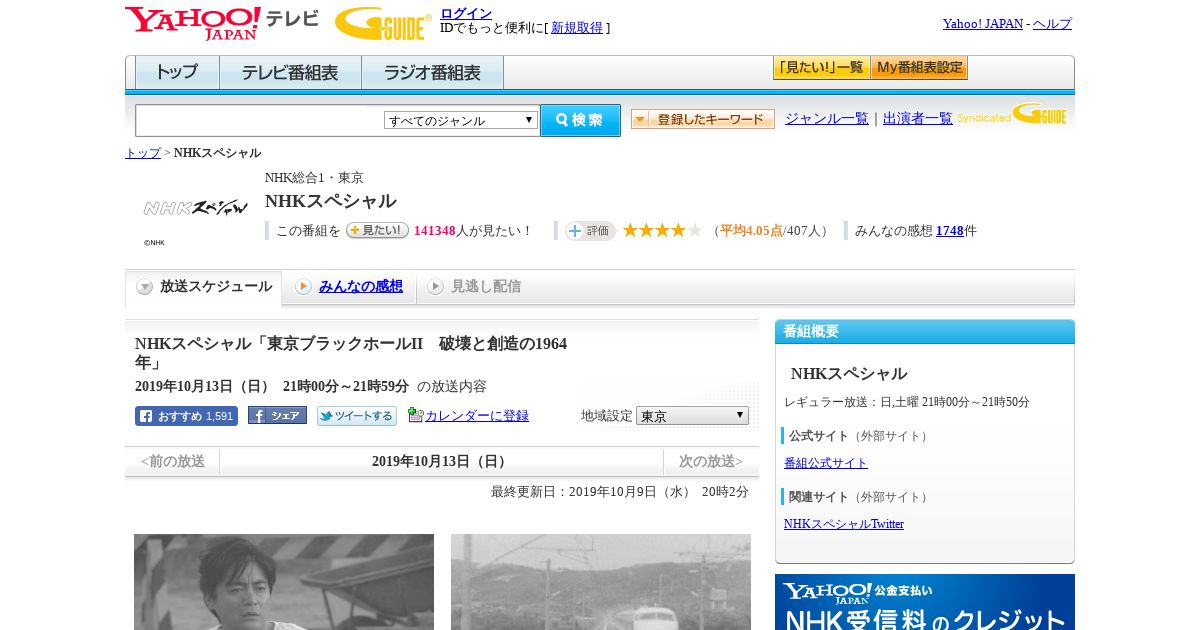Click カレンダーに登録 link
1200x630 pixels.
477,416
